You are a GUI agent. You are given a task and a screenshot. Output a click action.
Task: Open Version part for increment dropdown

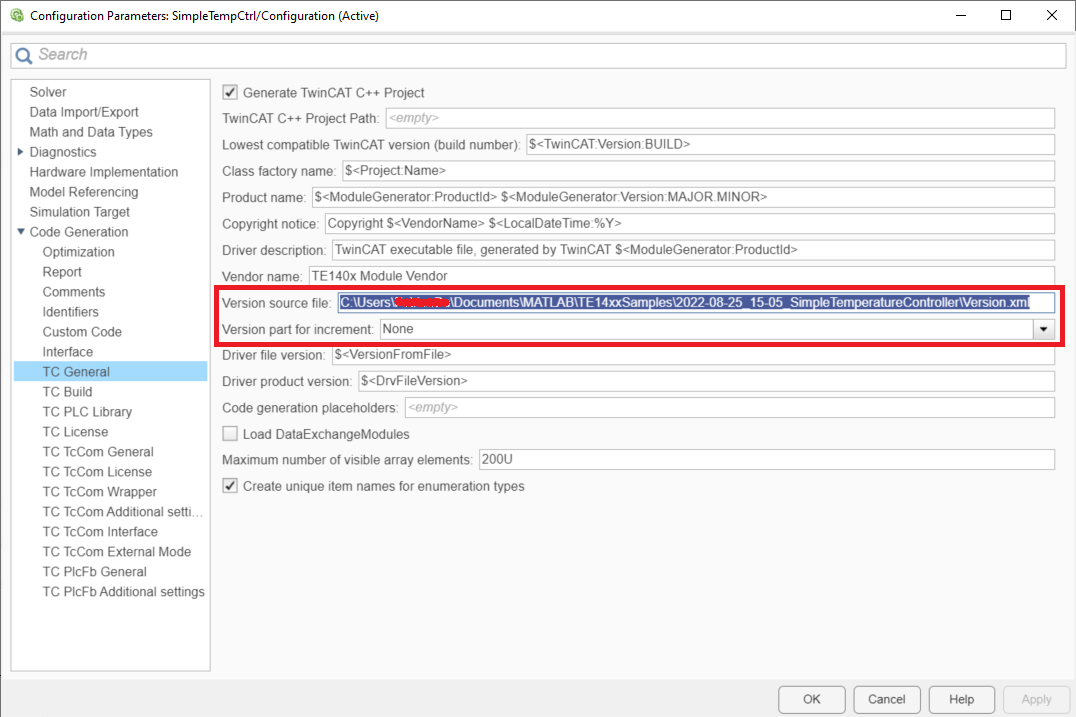1043,329
